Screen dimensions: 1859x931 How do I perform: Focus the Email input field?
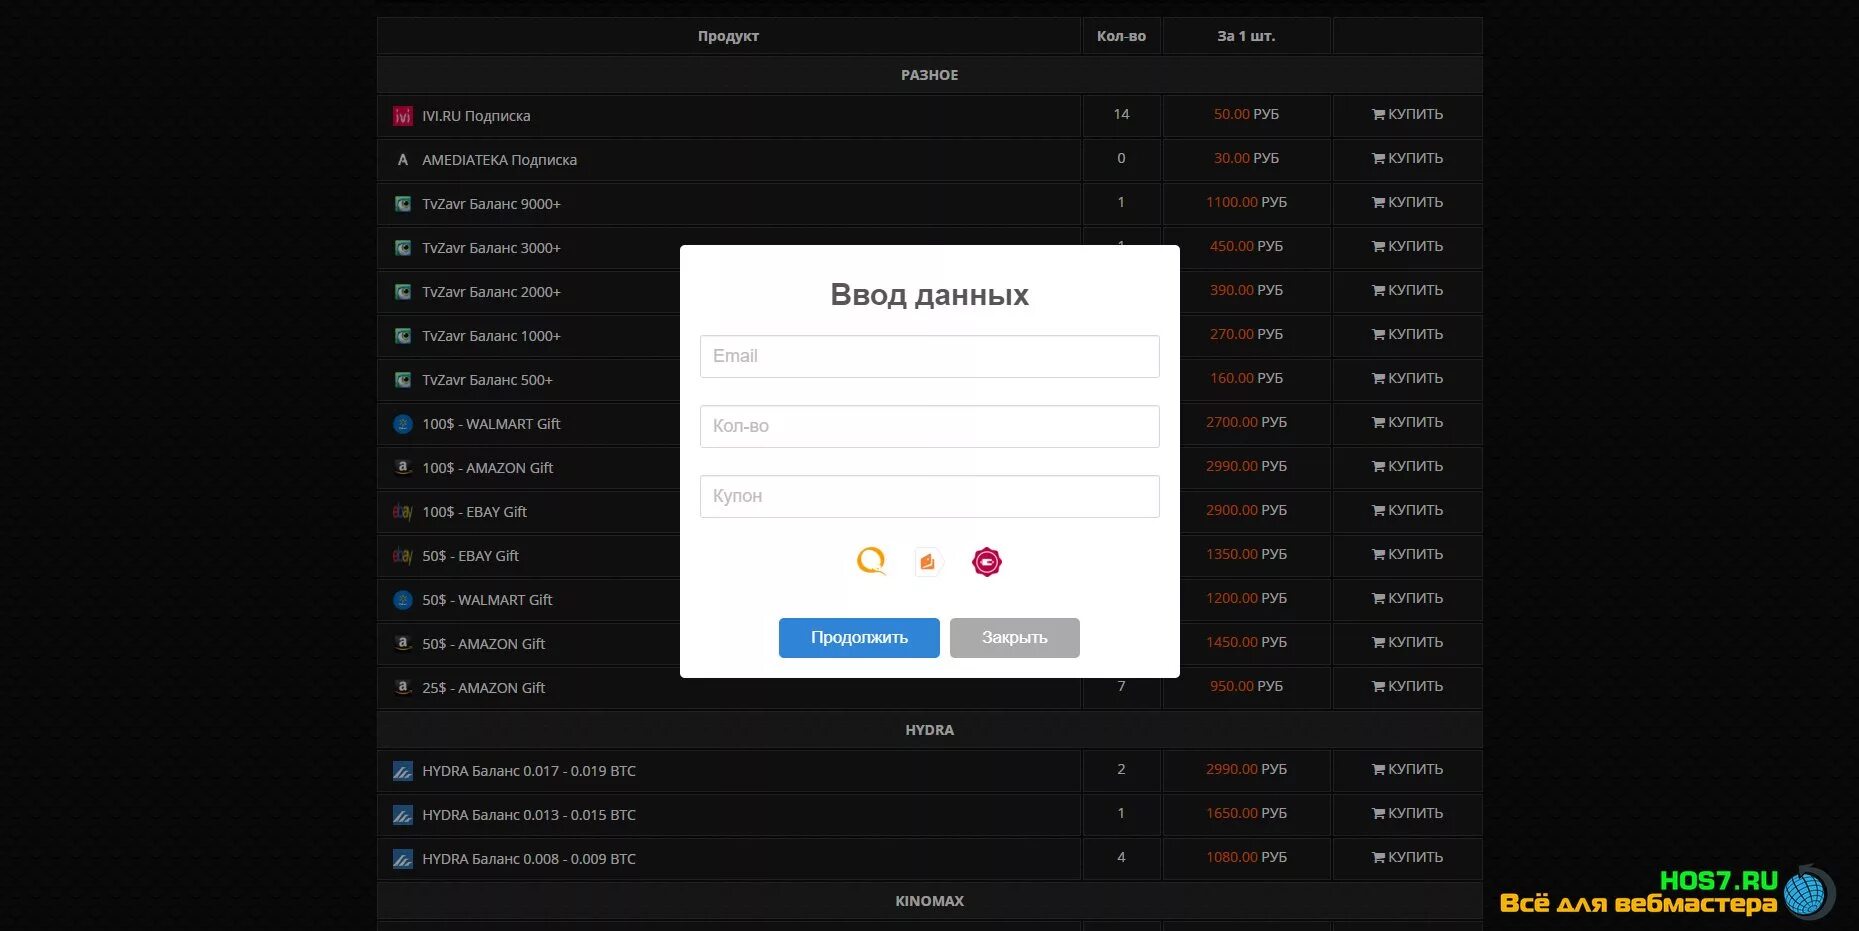[x=929, y=356]
